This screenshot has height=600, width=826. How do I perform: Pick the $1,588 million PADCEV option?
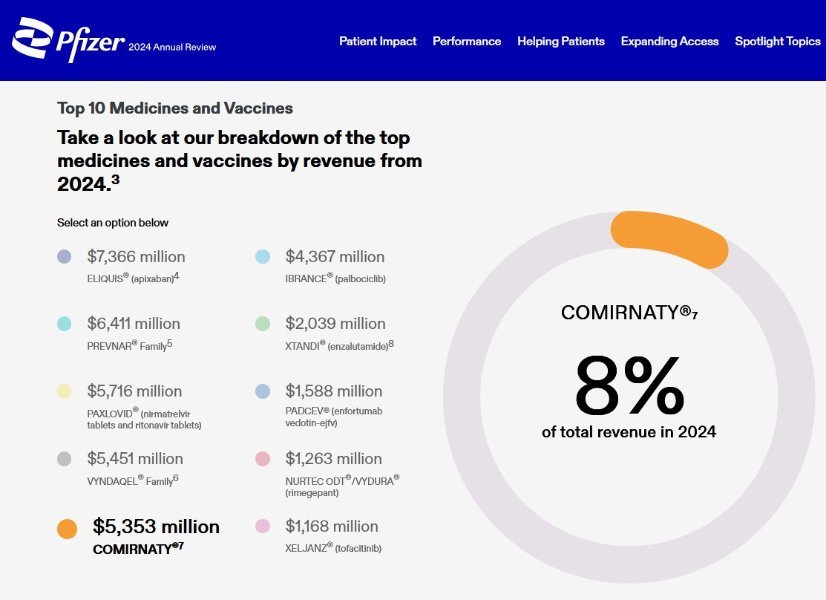point(333,391)
